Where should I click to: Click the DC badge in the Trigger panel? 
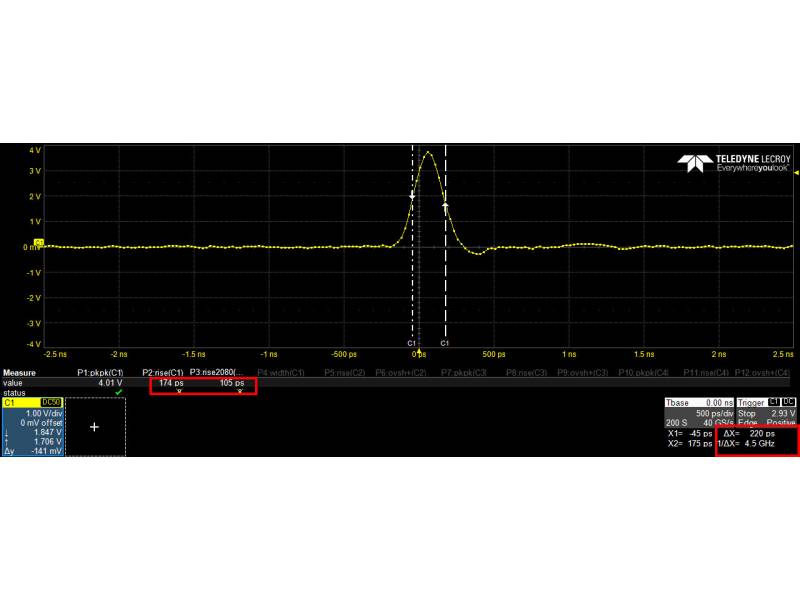tap(789, 402)
